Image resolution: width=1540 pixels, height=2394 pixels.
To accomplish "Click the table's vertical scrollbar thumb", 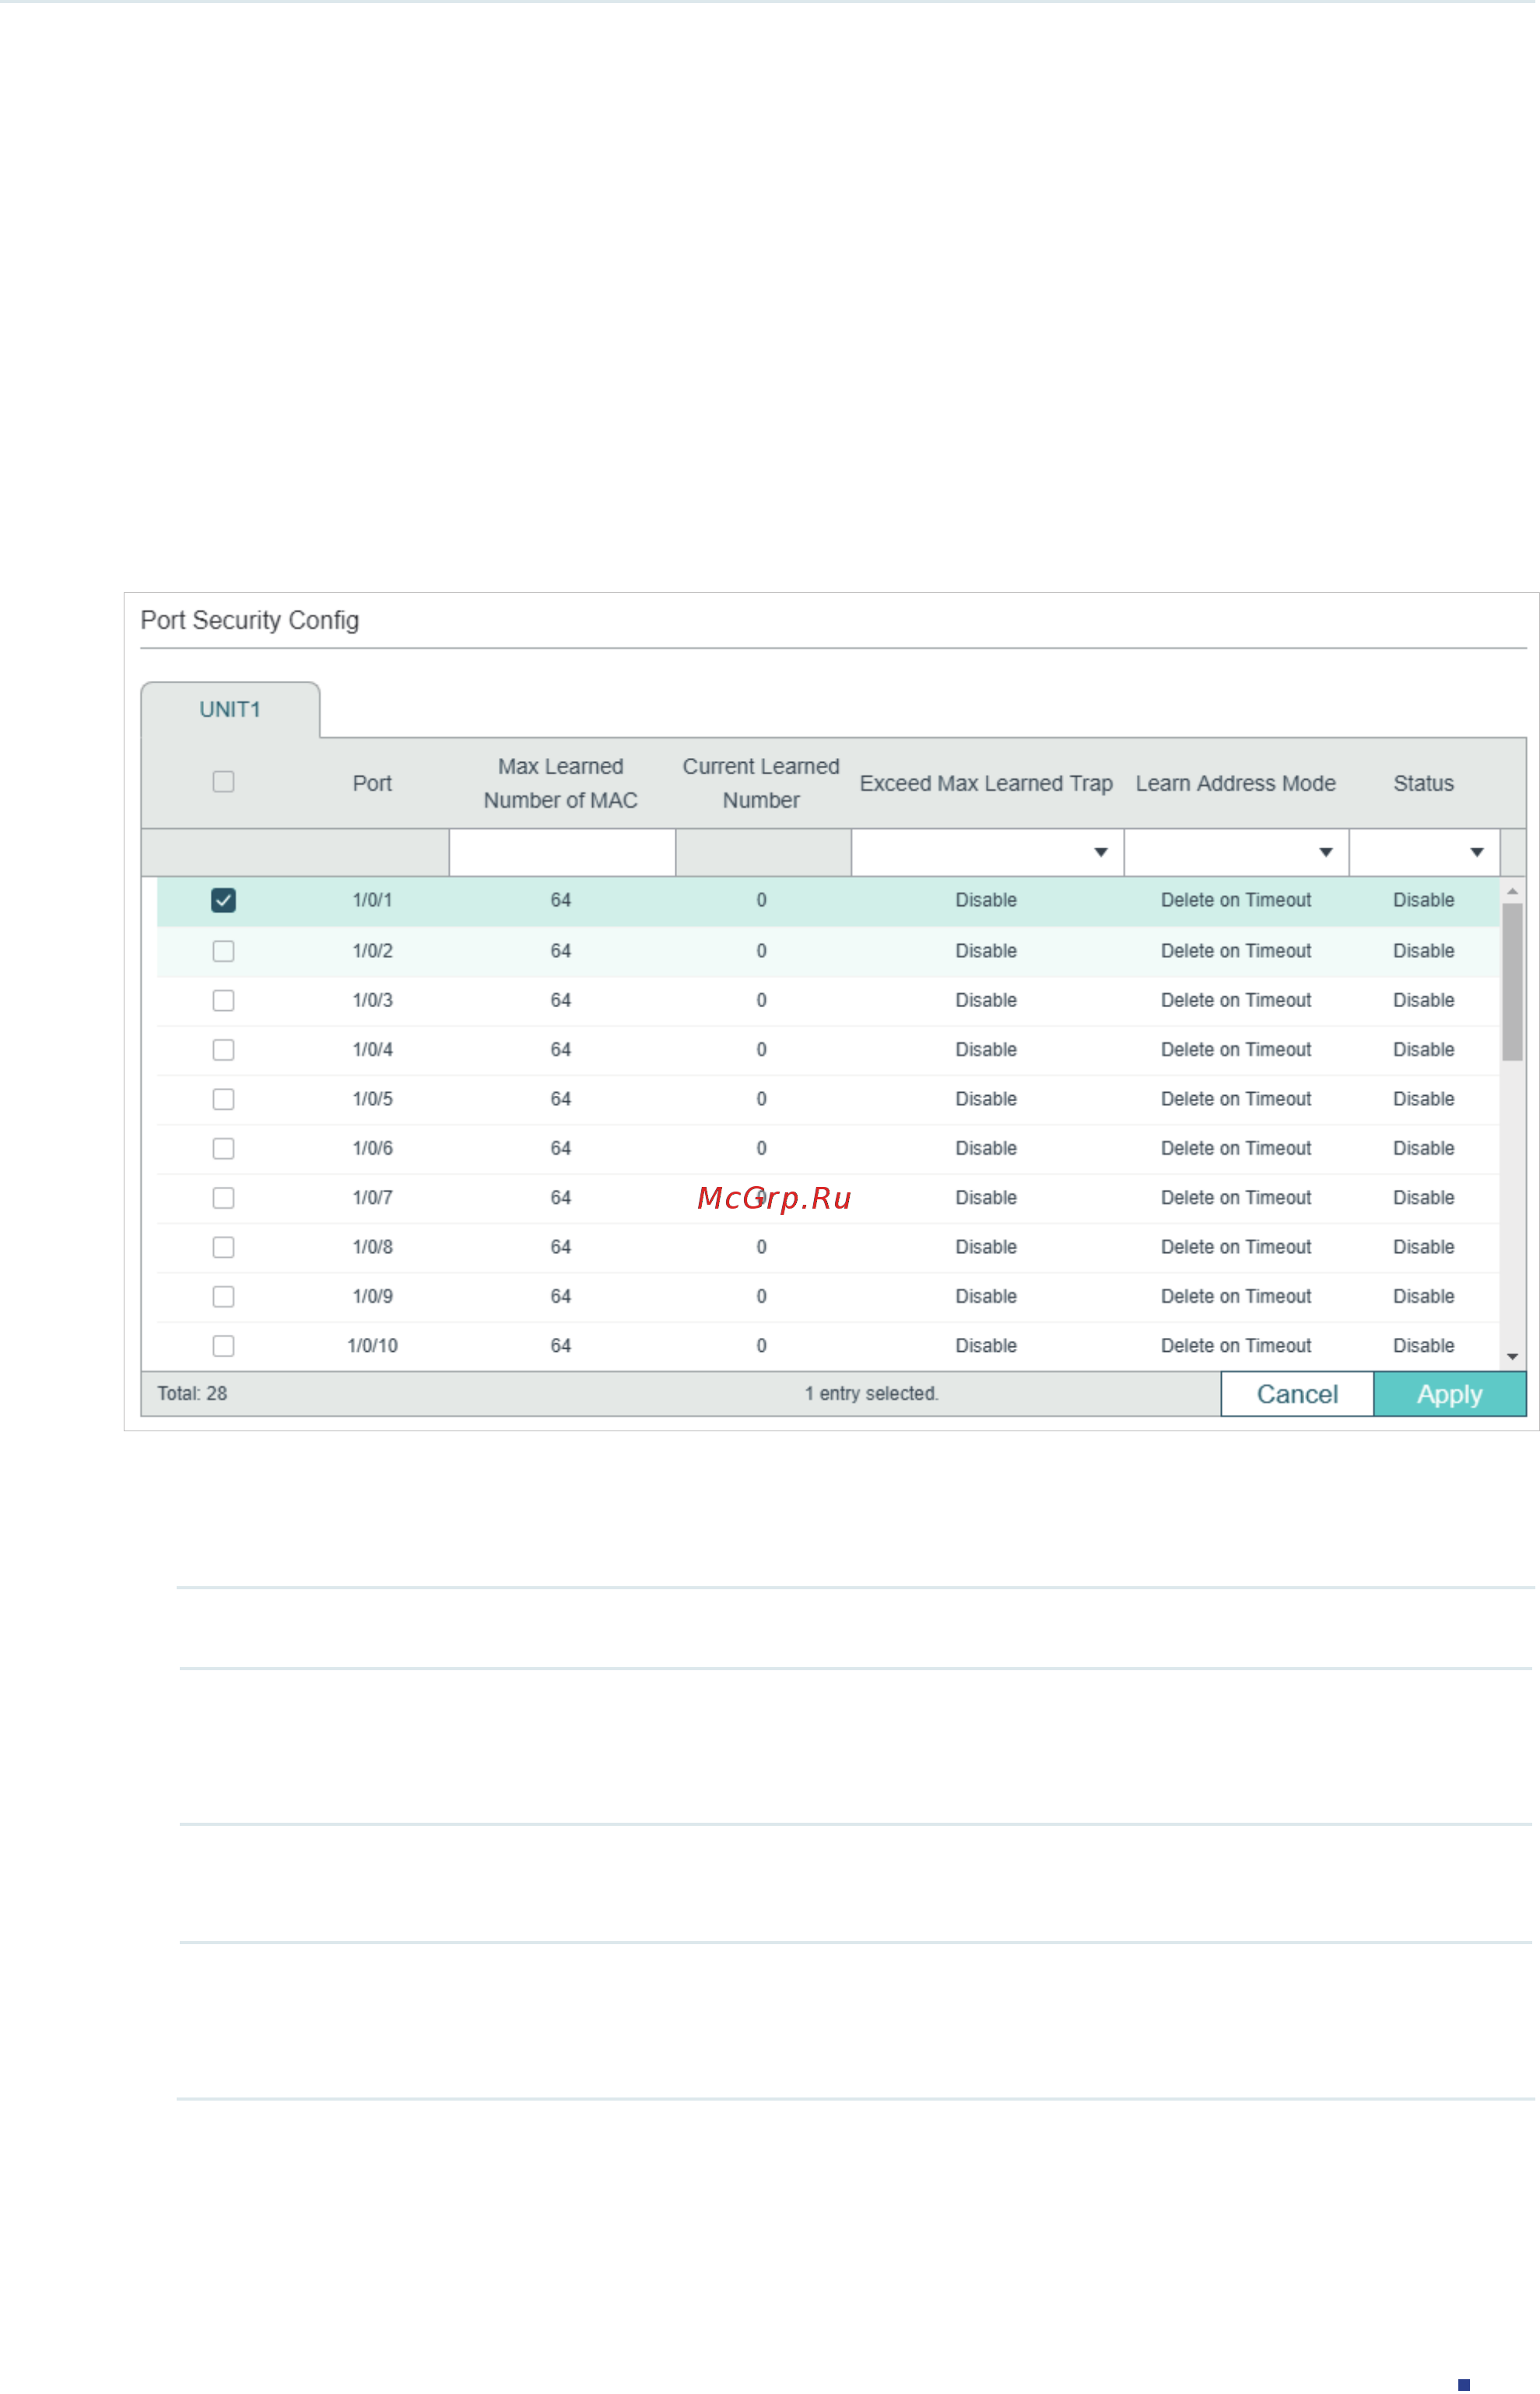I will 1512,982.
